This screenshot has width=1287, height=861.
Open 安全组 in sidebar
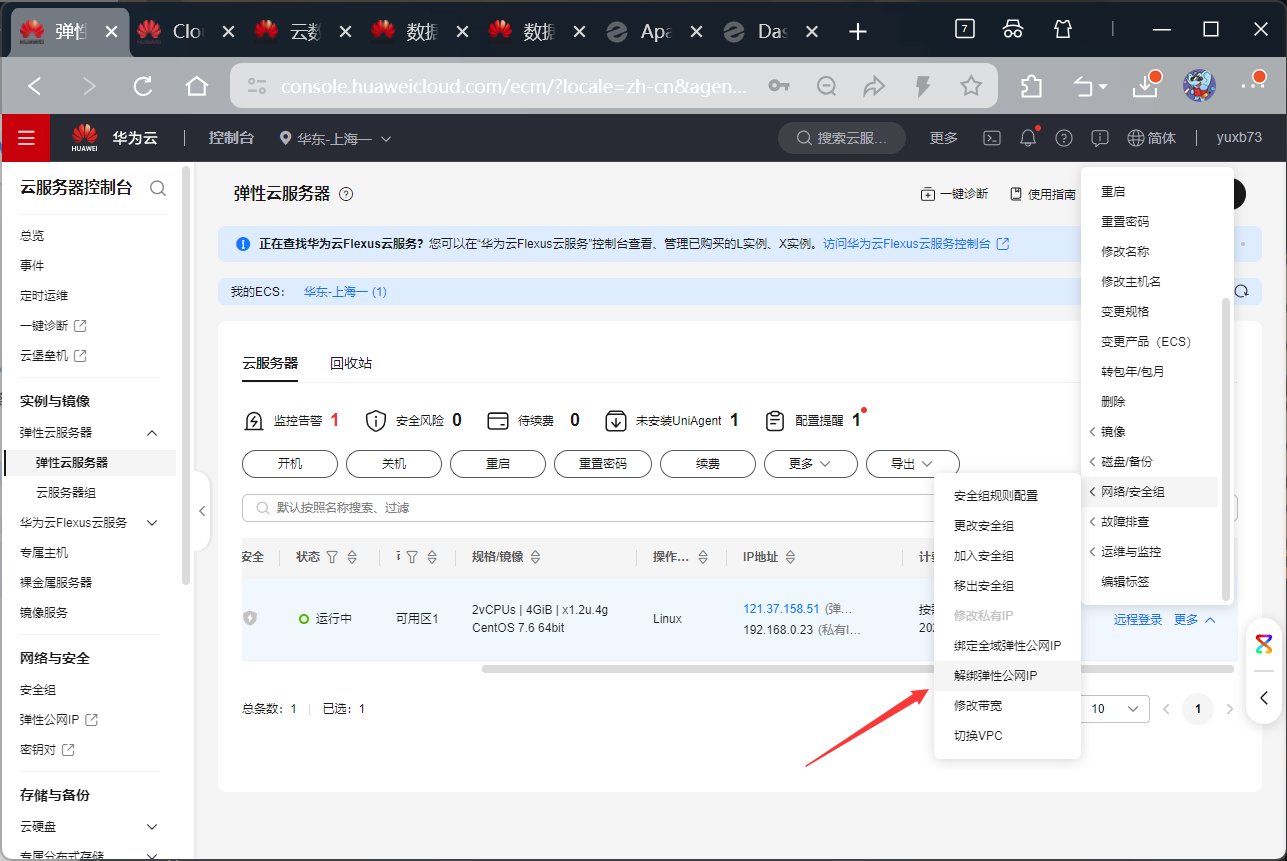pos(38,690)
